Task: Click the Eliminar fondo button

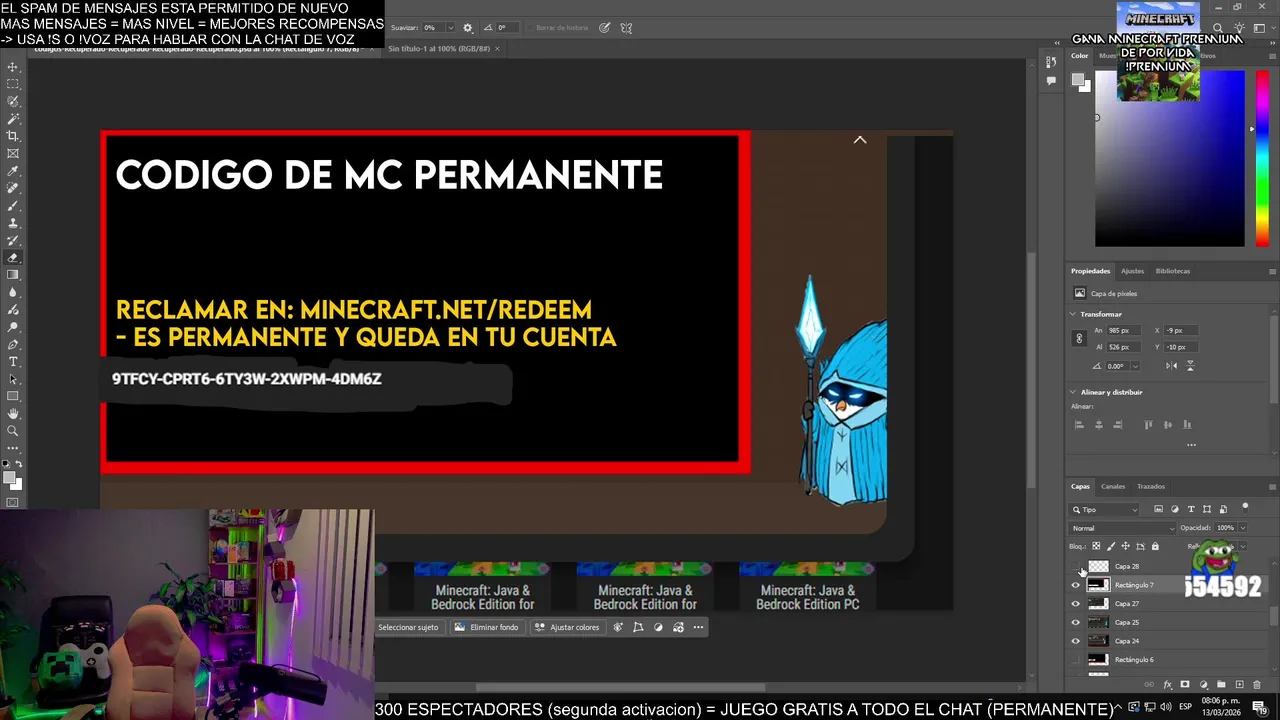Action: pos(486,627)
